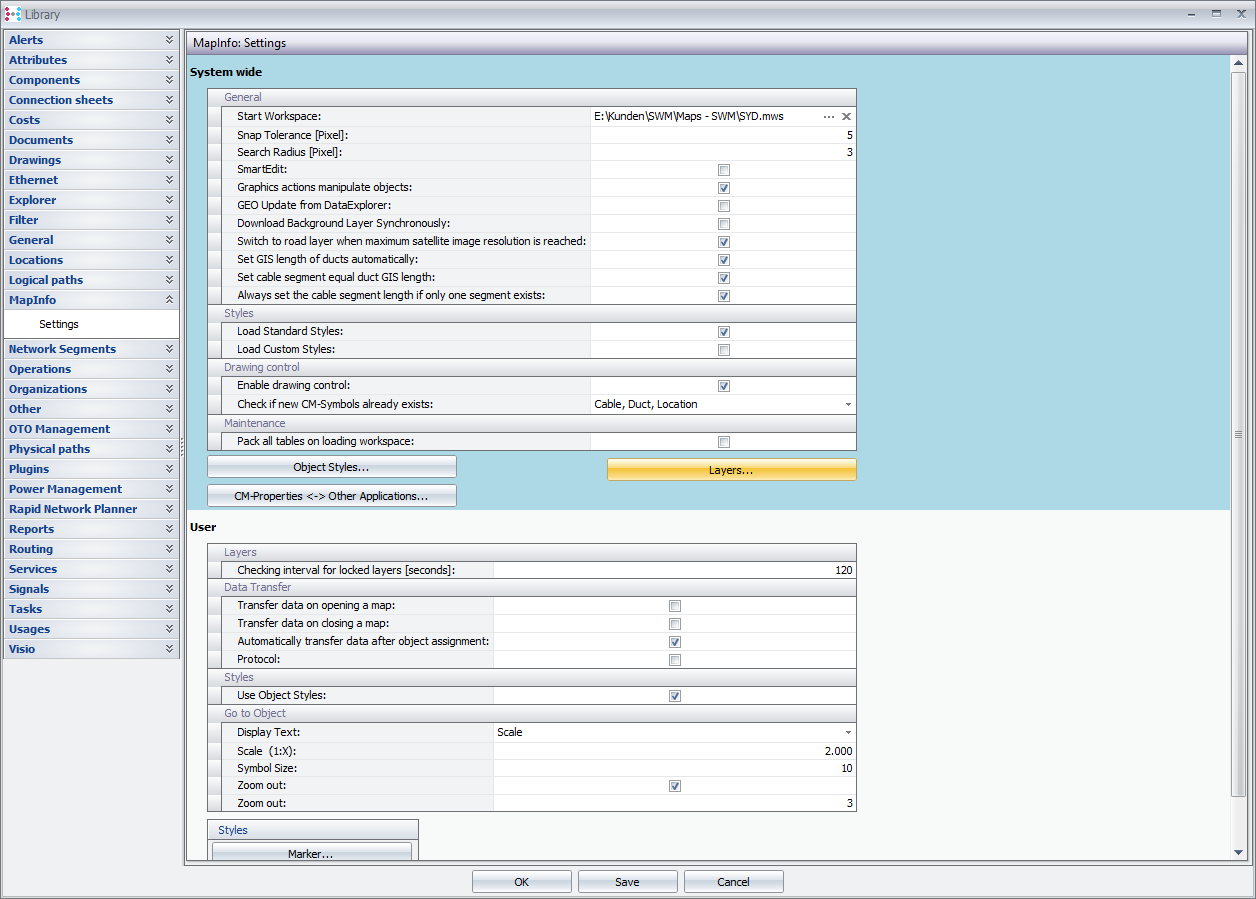The width and height of the screenshot is (1256, 899).
Task: Tick Download Background Layer Synchronously
Action: [x=724, y=224]
